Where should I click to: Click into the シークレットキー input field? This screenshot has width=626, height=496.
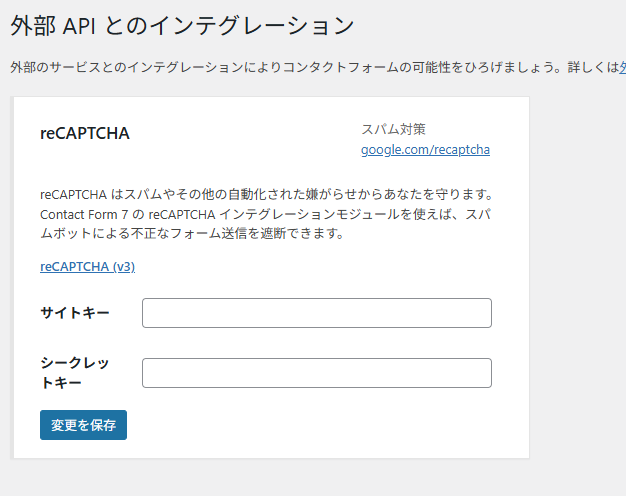(x=316, y=373)
